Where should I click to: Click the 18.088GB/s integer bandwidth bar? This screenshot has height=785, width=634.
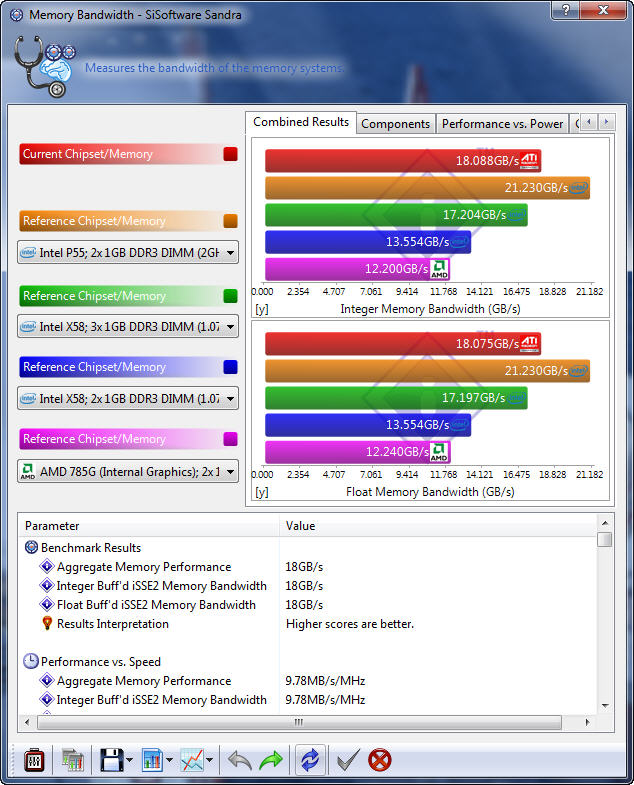[403, 161]
